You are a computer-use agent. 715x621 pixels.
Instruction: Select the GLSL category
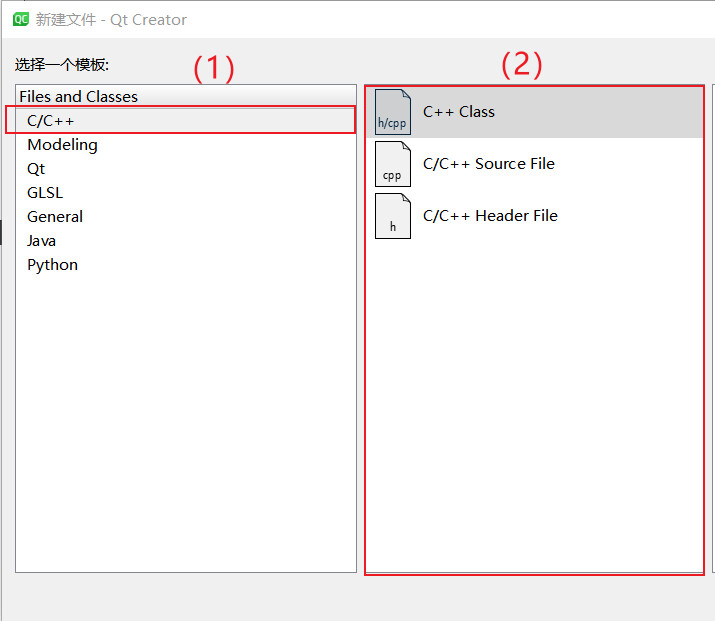click(45, 193)
